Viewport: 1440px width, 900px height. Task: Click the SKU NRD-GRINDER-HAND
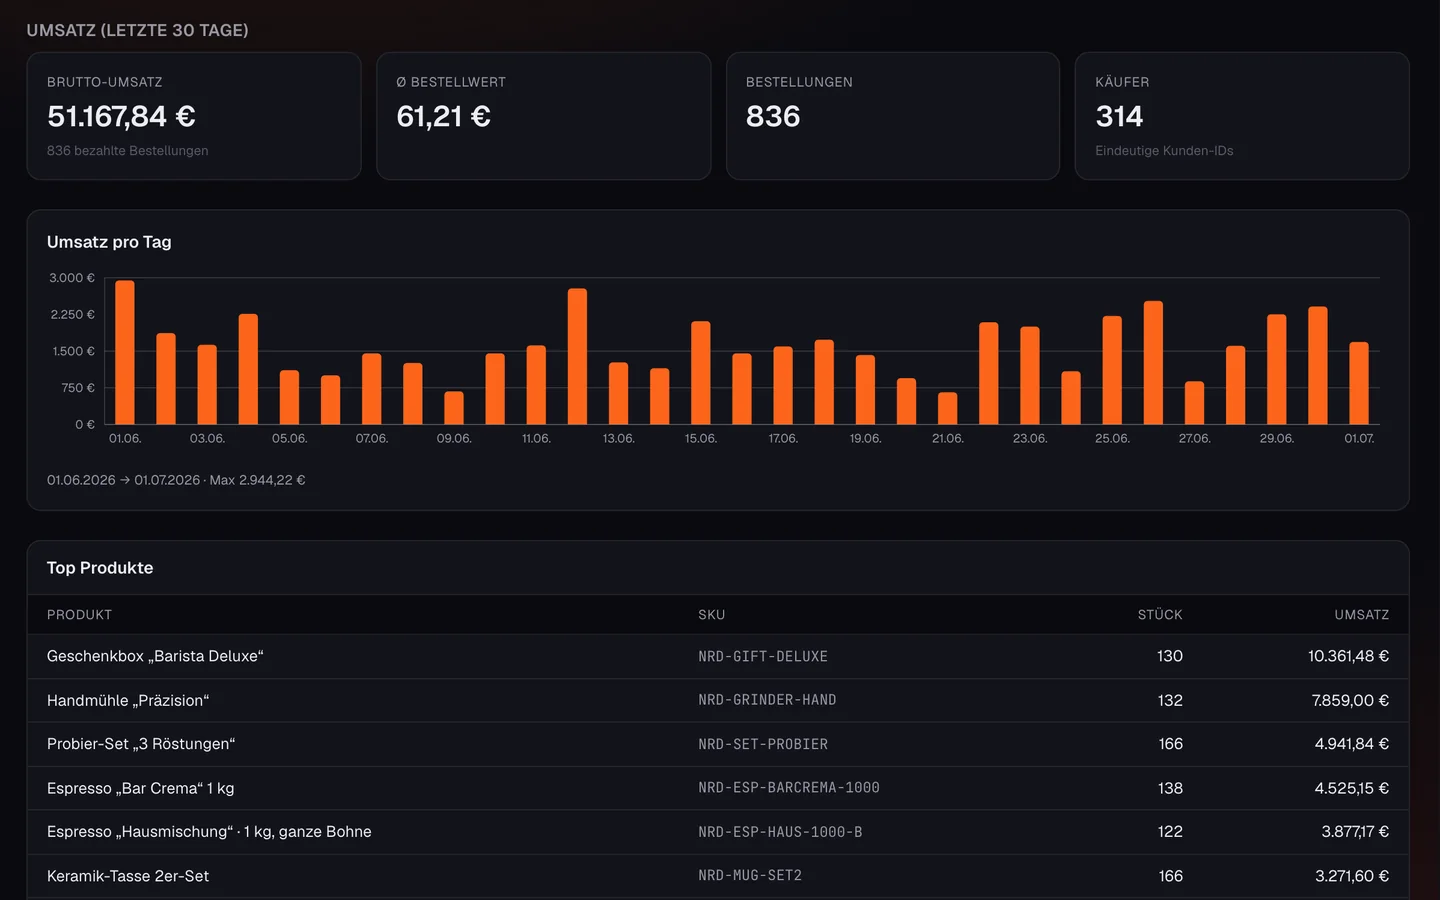767,700
